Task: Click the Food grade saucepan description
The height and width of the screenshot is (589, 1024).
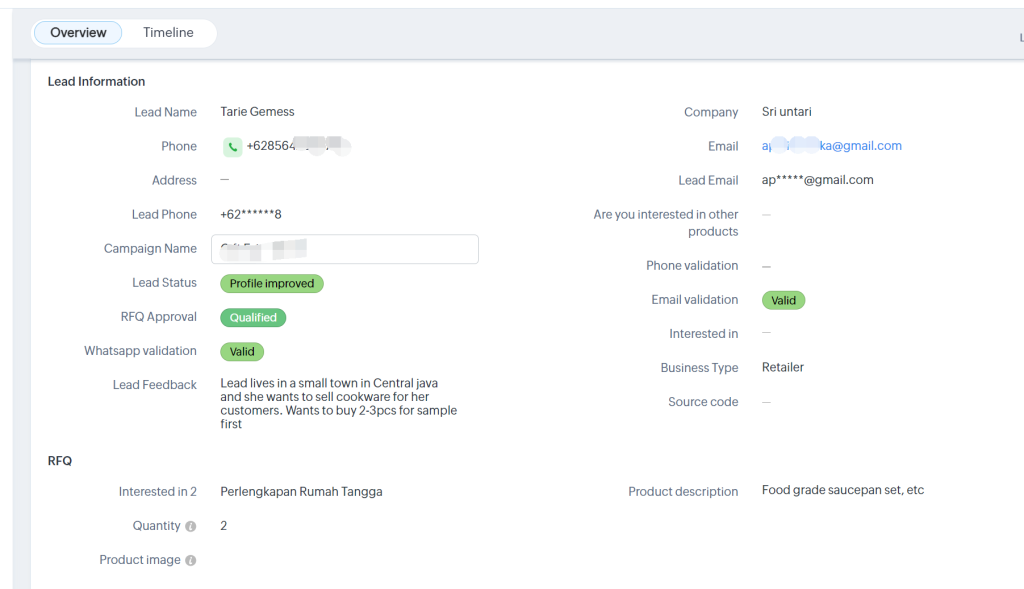Action: (x=842, y=490)
